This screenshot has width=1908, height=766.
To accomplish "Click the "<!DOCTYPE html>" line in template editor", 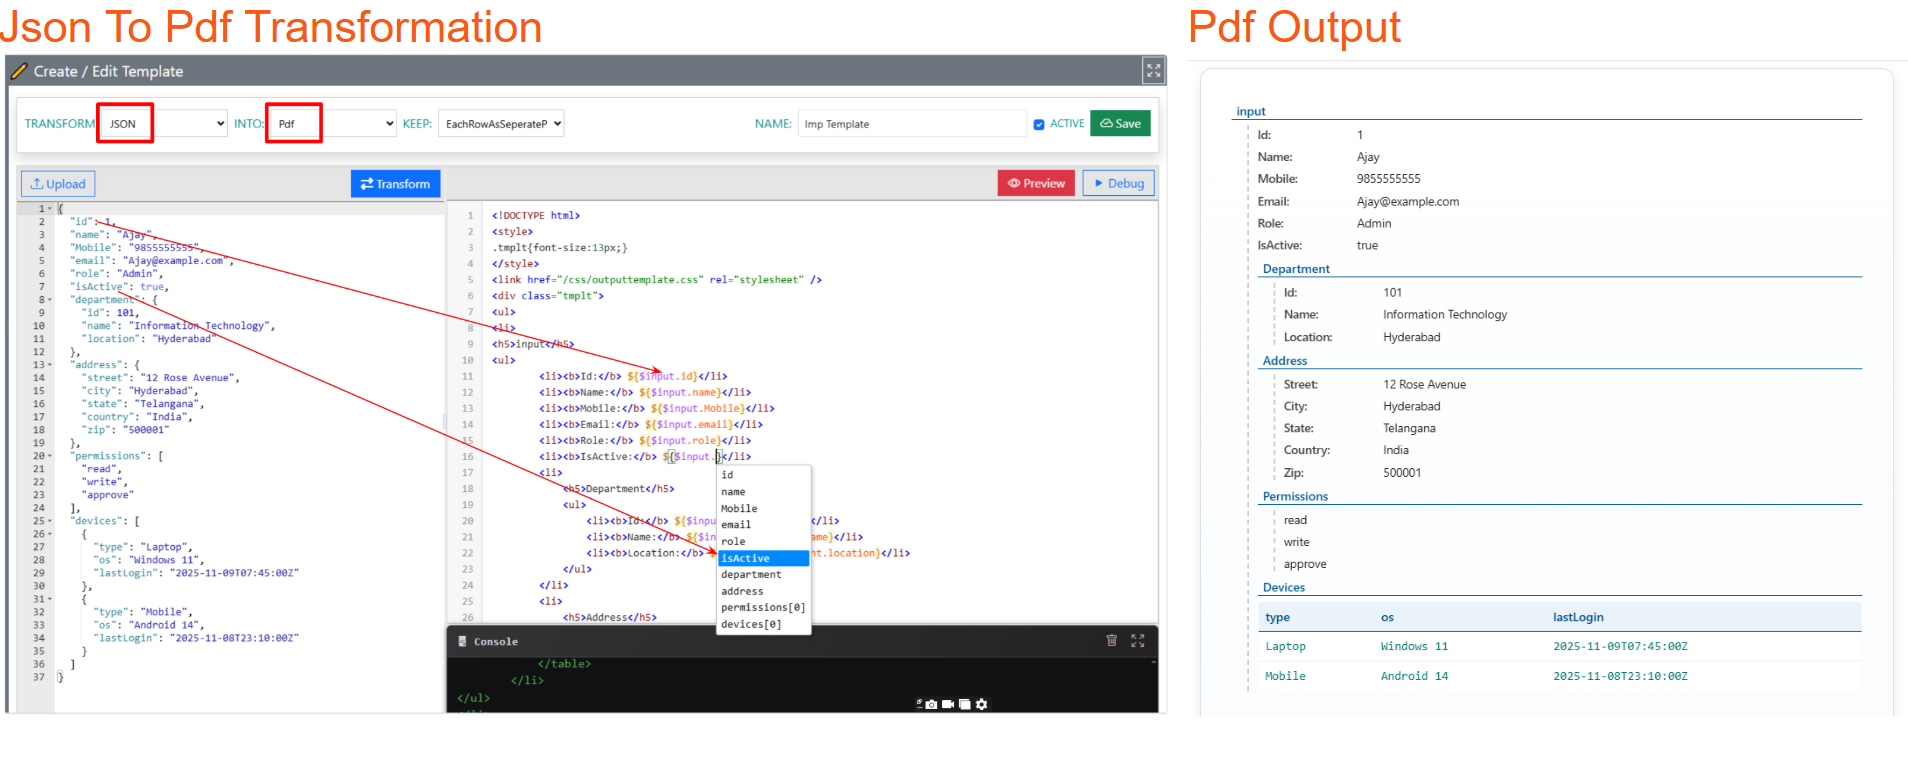I will coord(536,216).
